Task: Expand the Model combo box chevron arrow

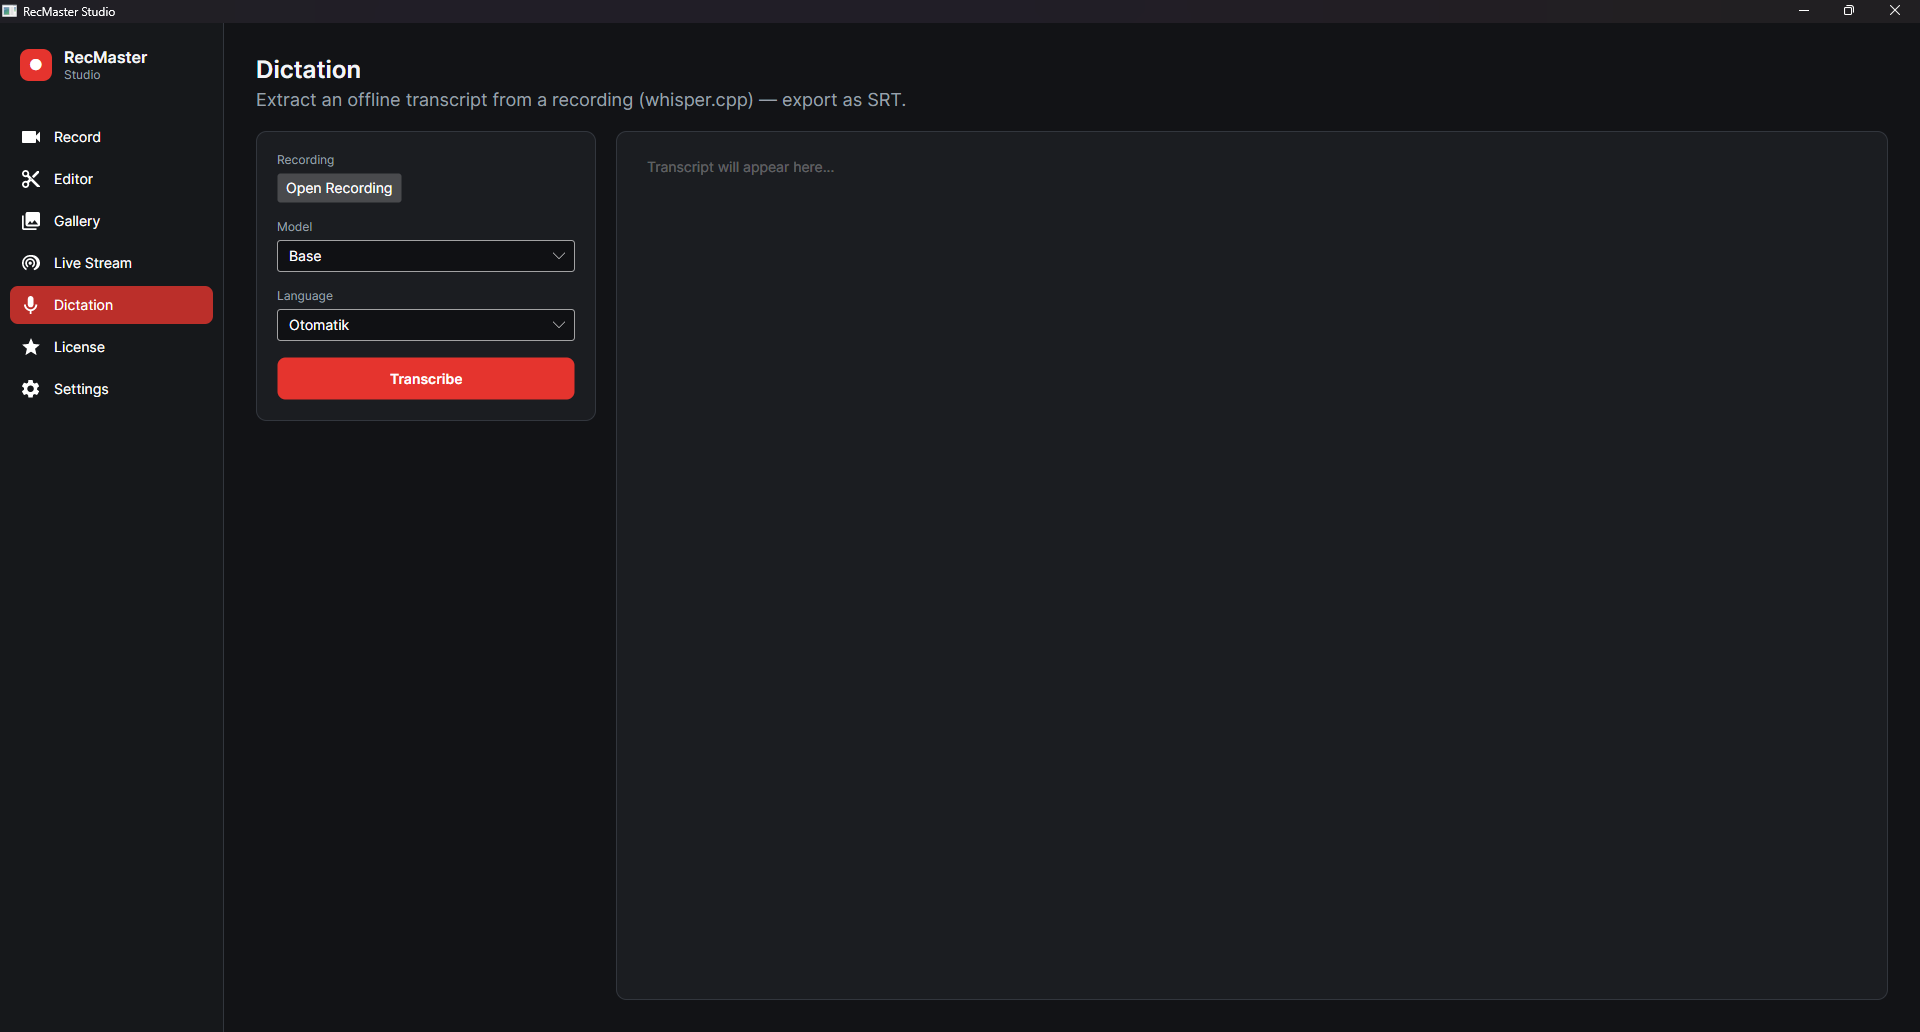Action: click(559, 256)
